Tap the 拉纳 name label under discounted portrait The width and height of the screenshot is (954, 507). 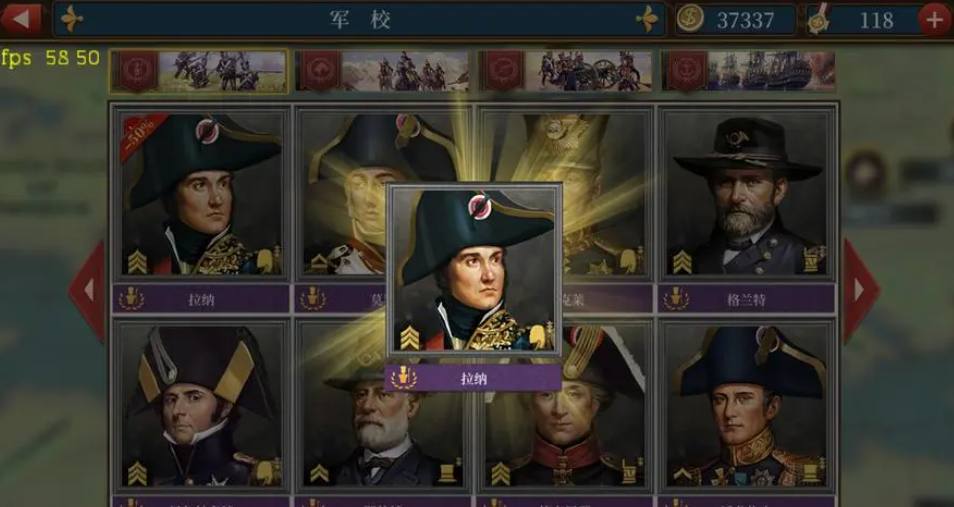201,299
